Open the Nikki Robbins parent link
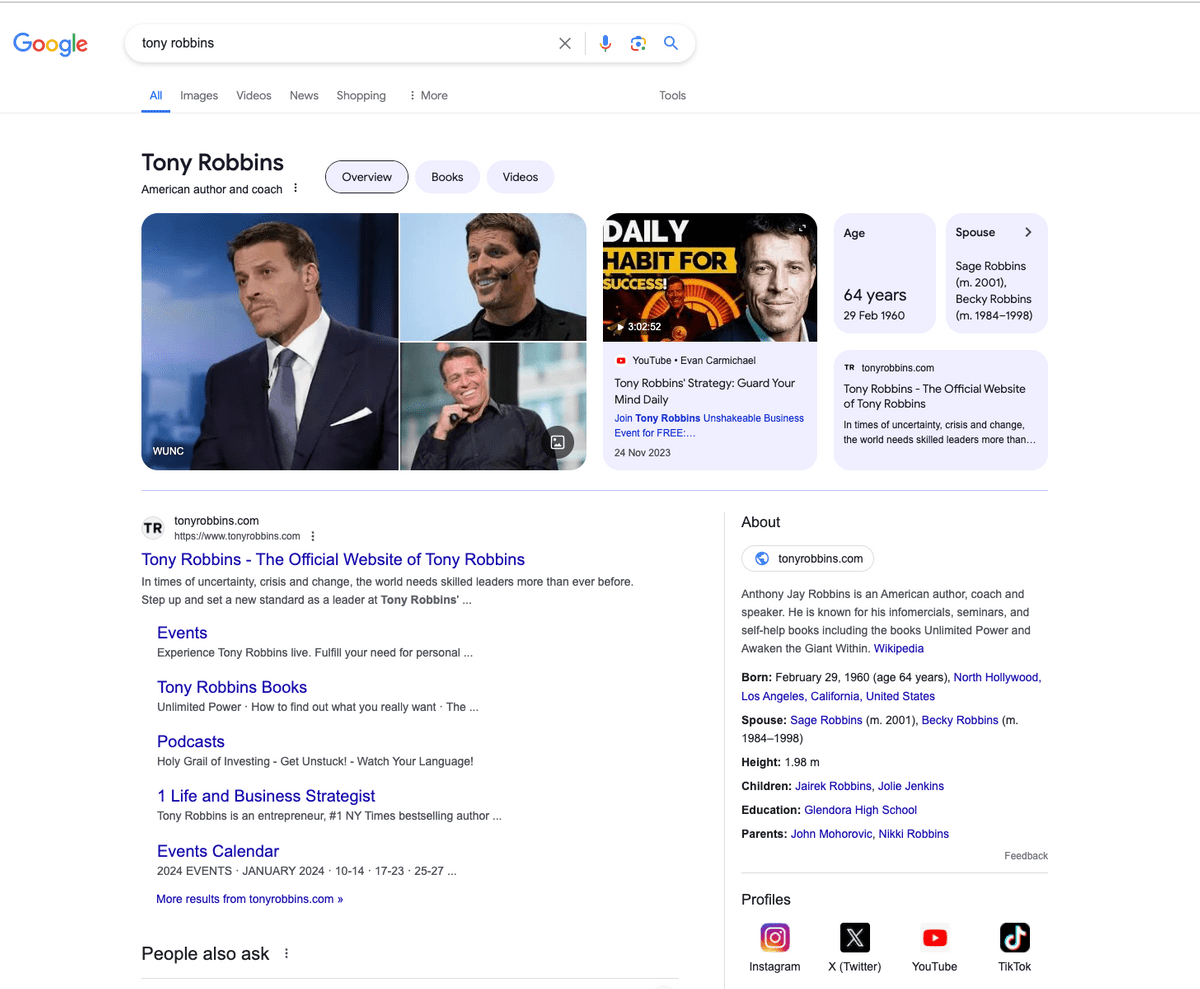Image resolution: width=1200 pixels, height=989 pixels. click(x=914, y=834)
